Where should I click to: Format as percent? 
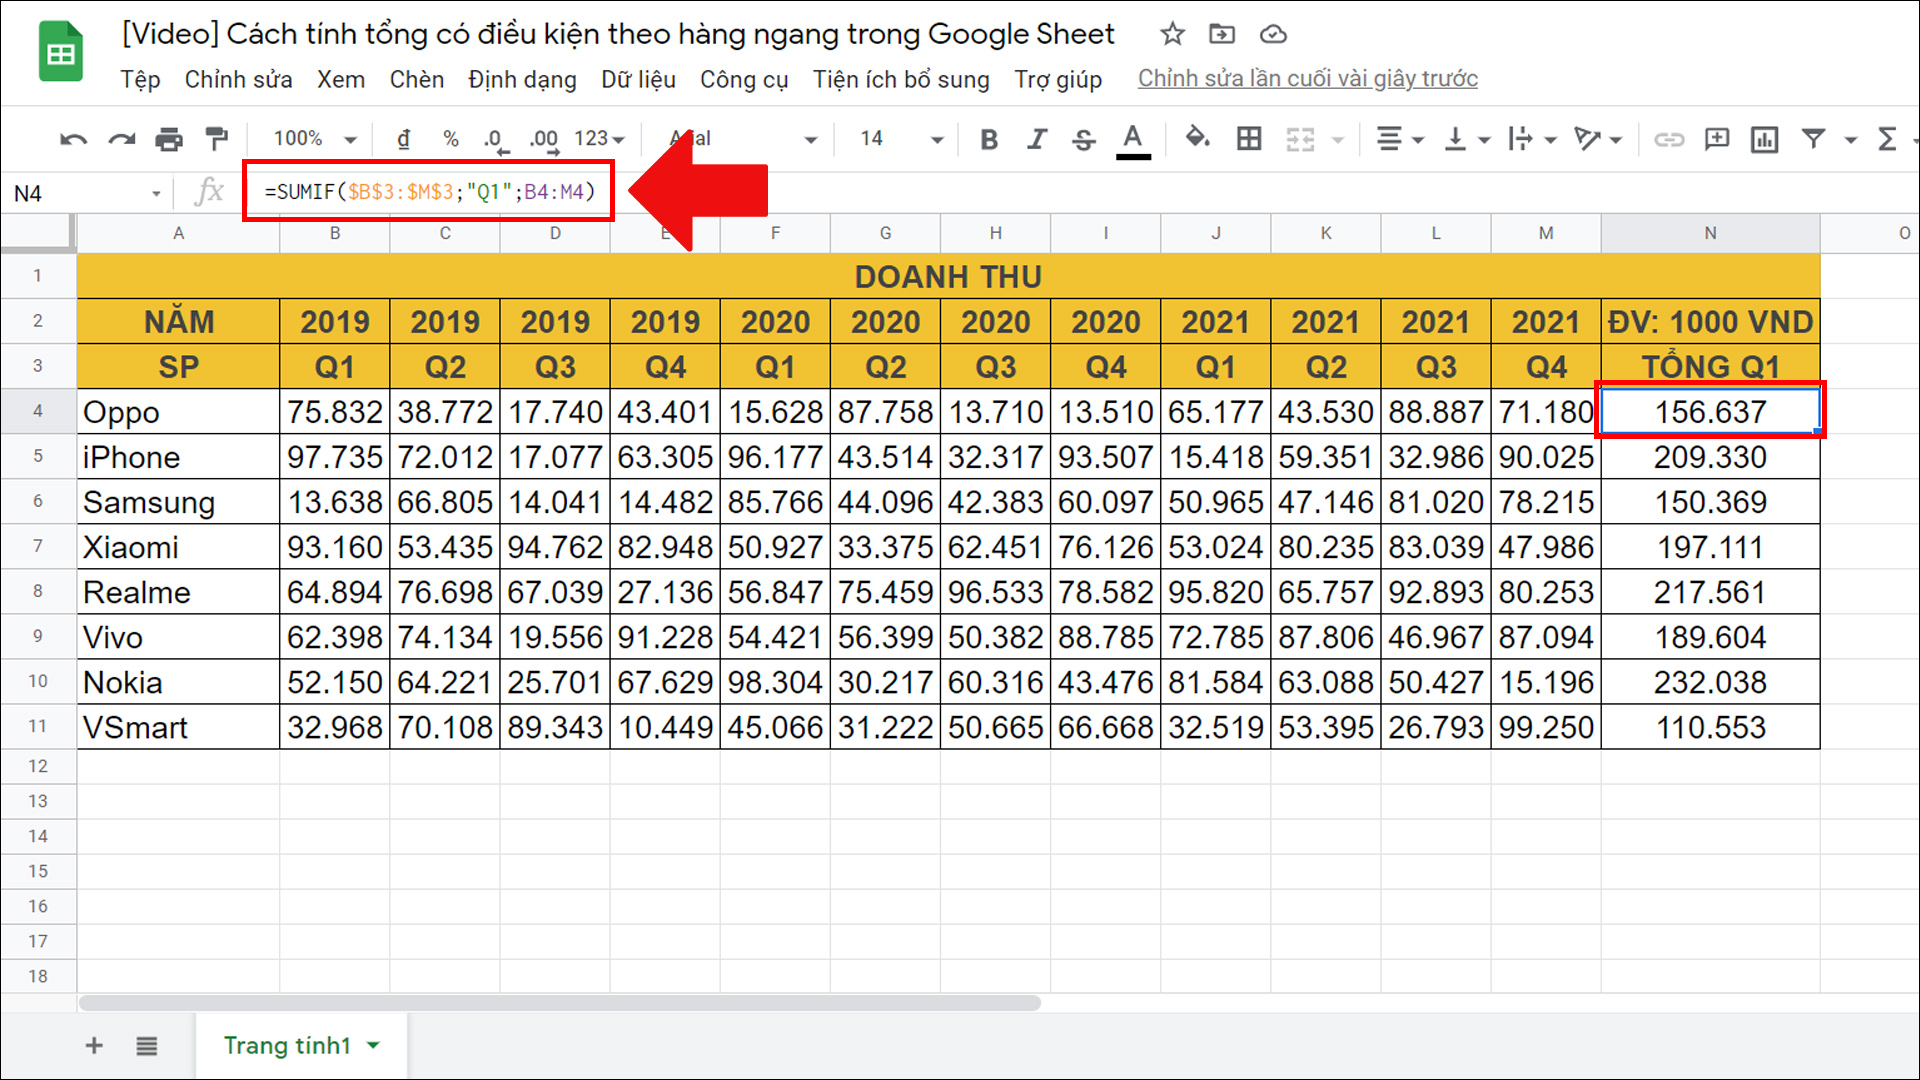coord(451,139)
